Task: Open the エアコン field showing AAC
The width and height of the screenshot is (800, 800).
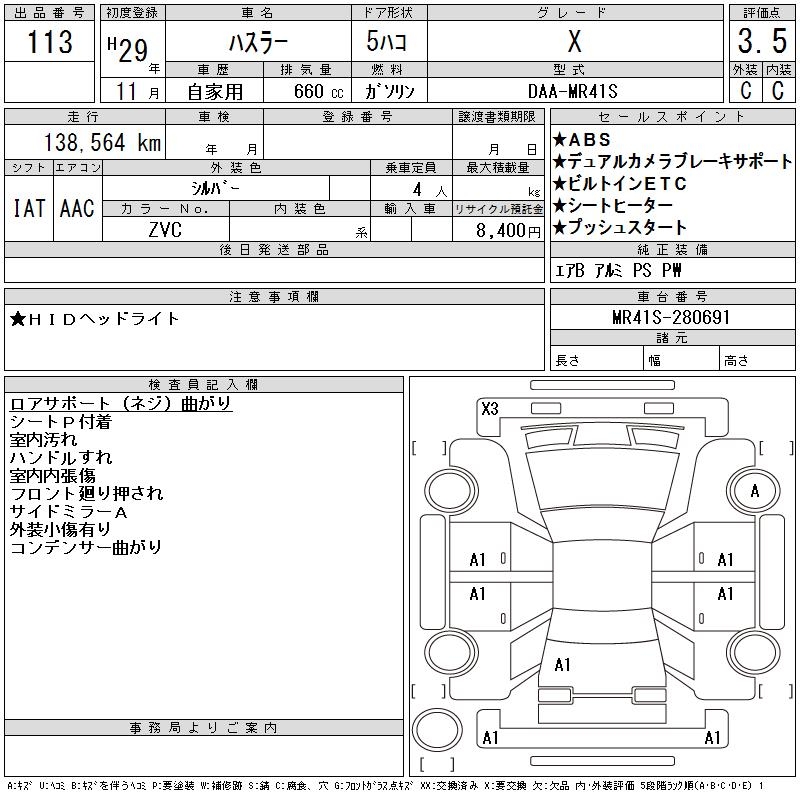Action: click(x=77, y=208)
